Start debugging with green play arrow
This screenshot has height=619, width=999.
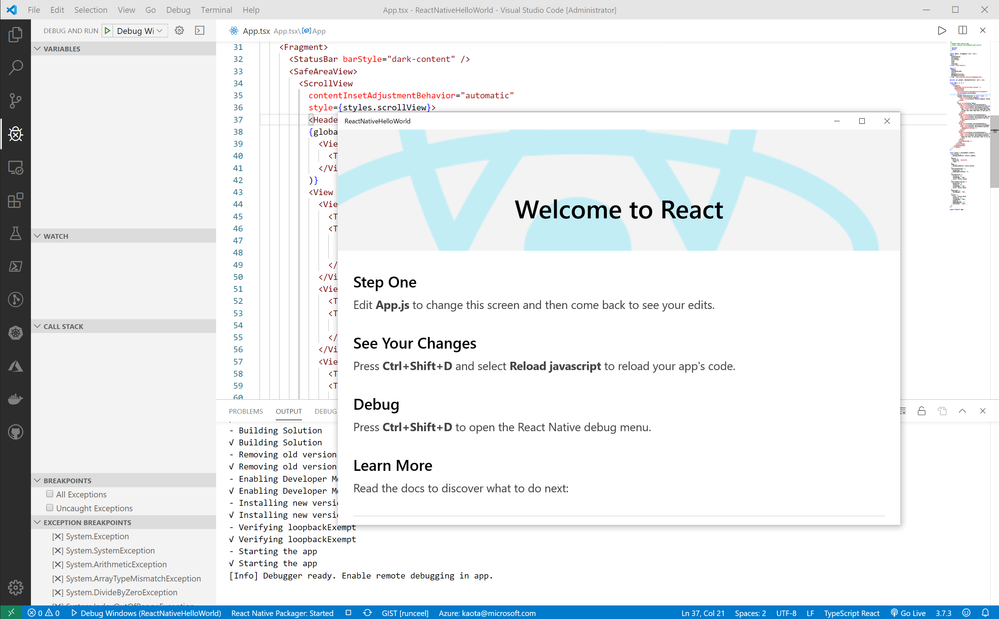108,31
